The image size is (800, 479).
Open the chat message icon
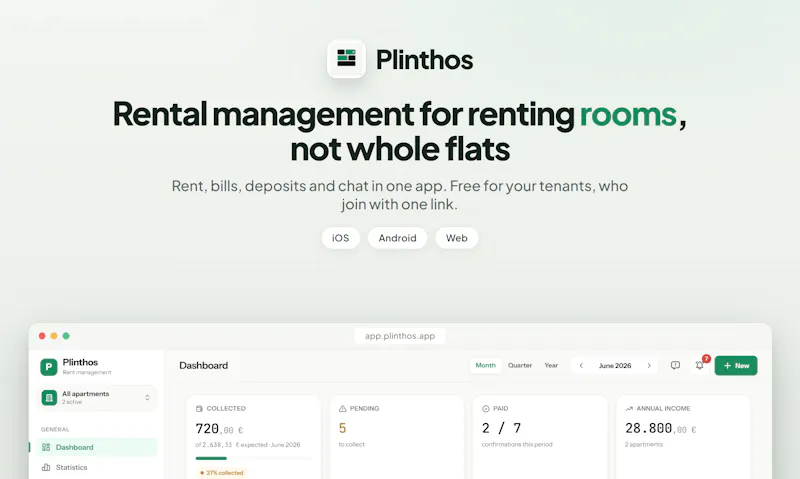point(675,365)
